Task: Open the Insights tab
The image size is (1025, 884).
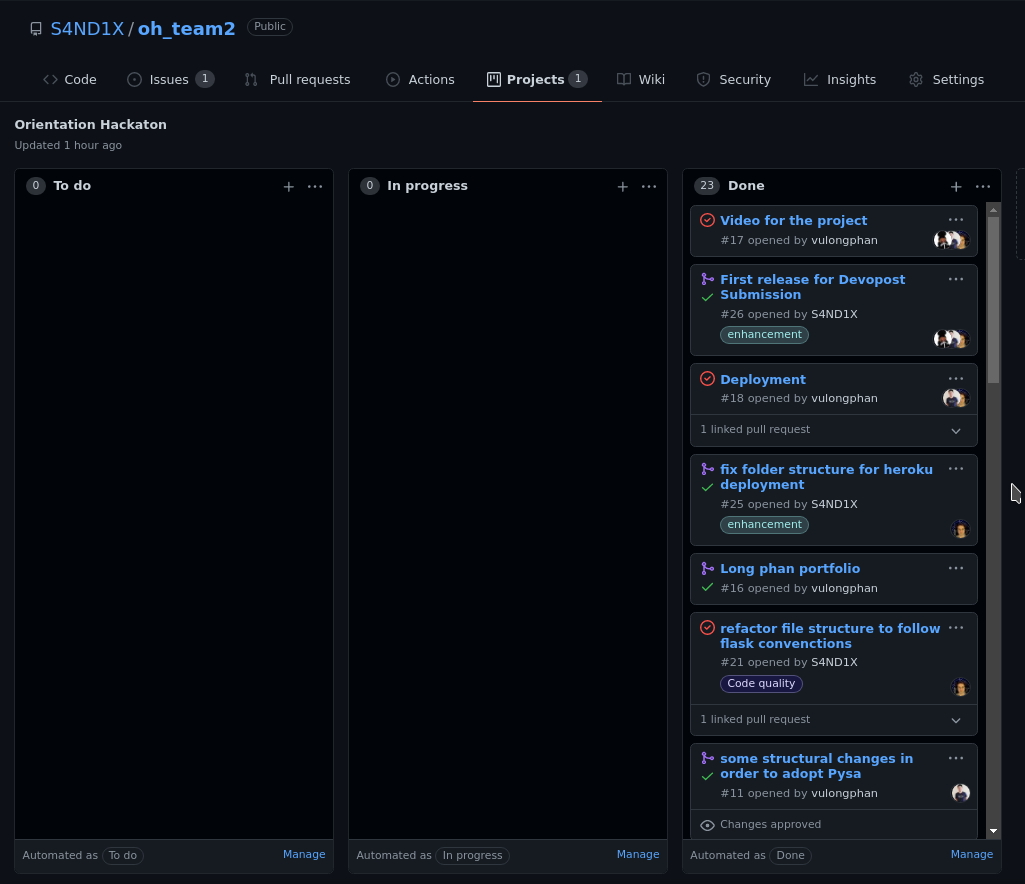Action: click(839, 80)
